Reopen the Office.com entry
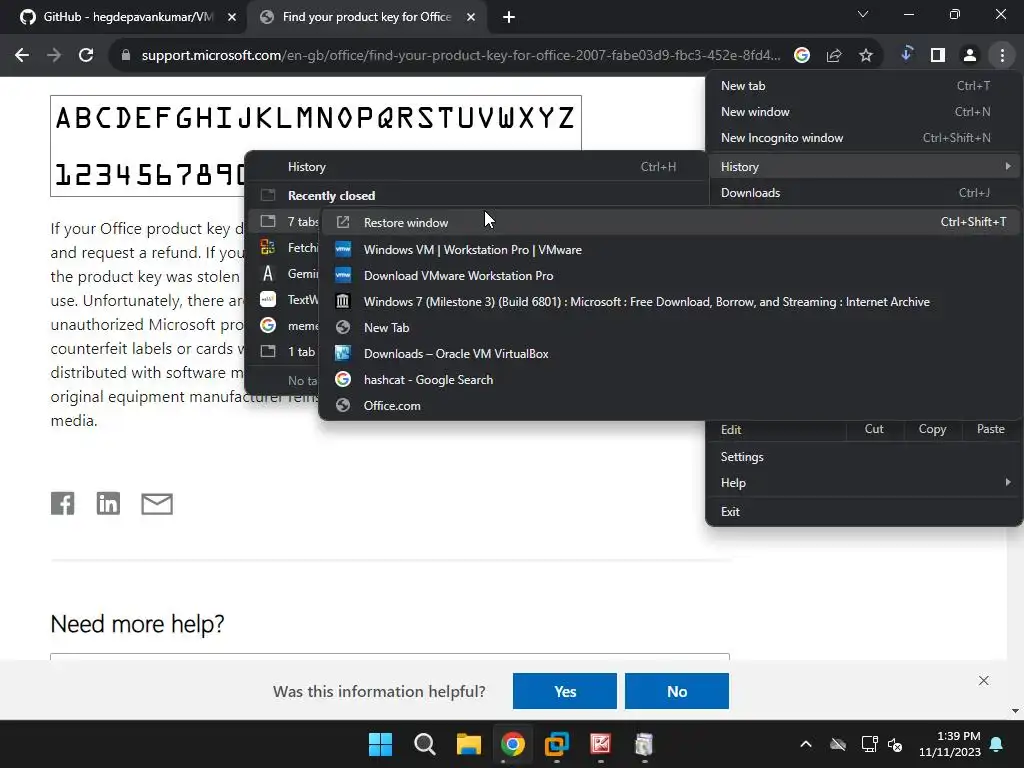The width and height of the screenshot is (1024, 768). point(671,406)
